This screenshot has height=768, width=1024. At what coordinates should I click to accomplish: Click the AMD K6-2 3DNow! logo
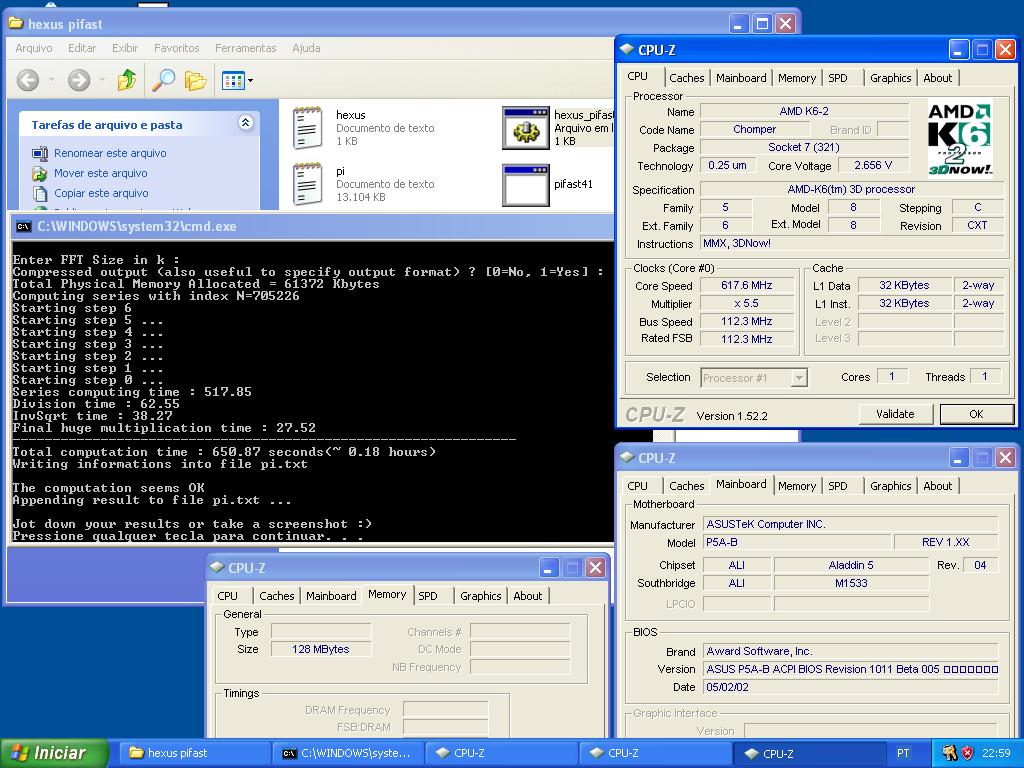(x=959, y=138)
